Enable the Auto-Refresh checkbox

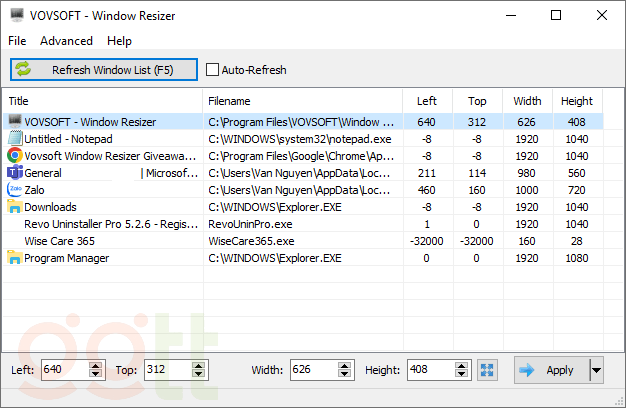click(212, 70)
